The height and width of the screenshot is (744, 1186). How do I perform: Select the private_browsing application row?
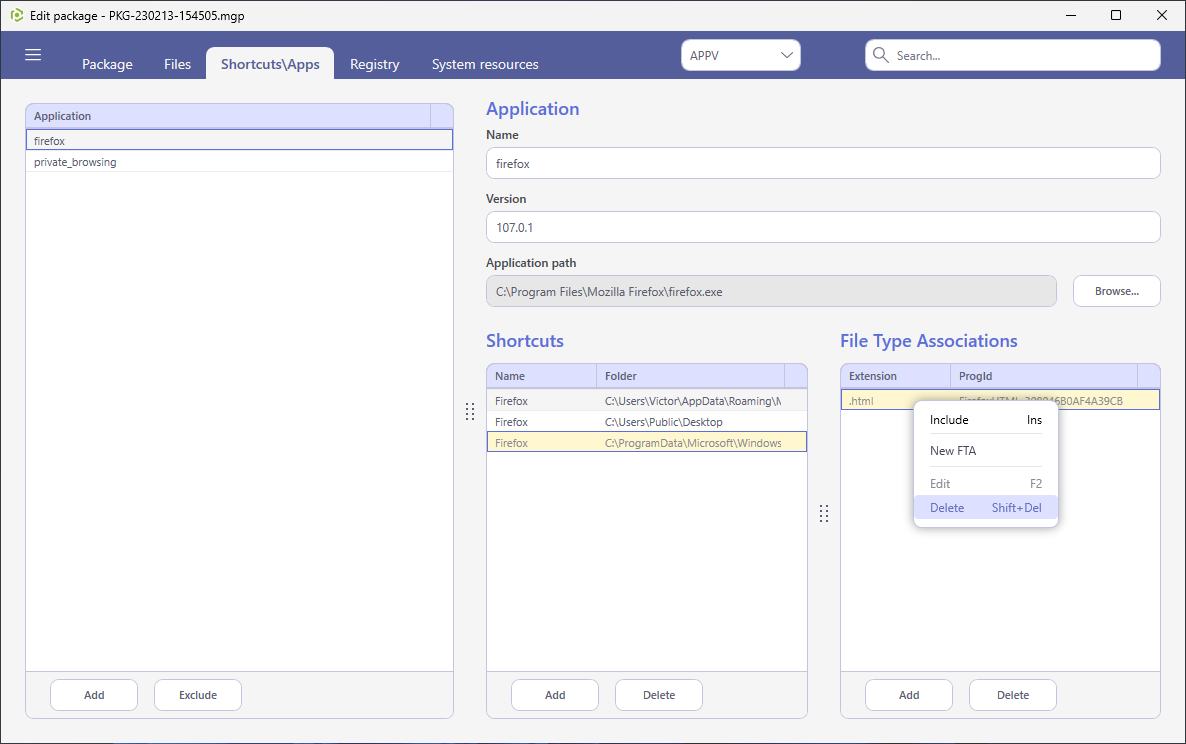click(239, 162)
